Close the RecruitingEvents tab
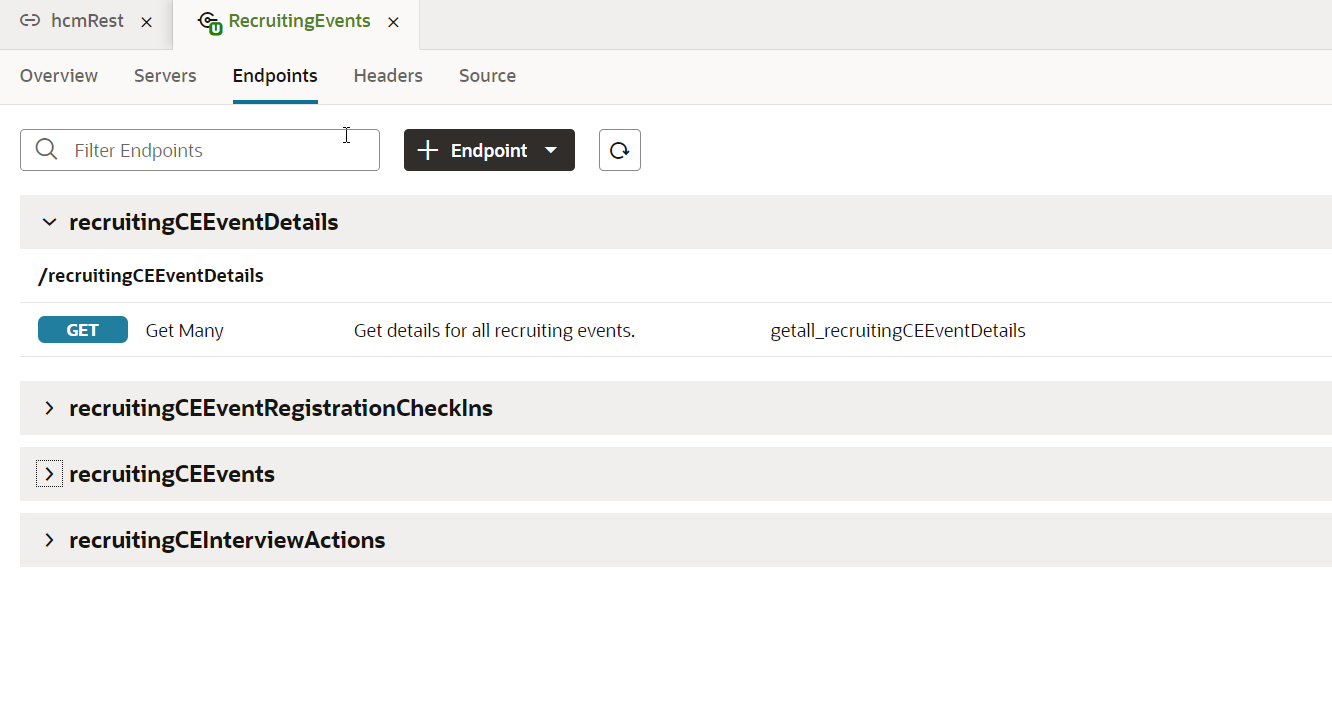This screenshot has height=708, width=1332. tap(393, 22)
